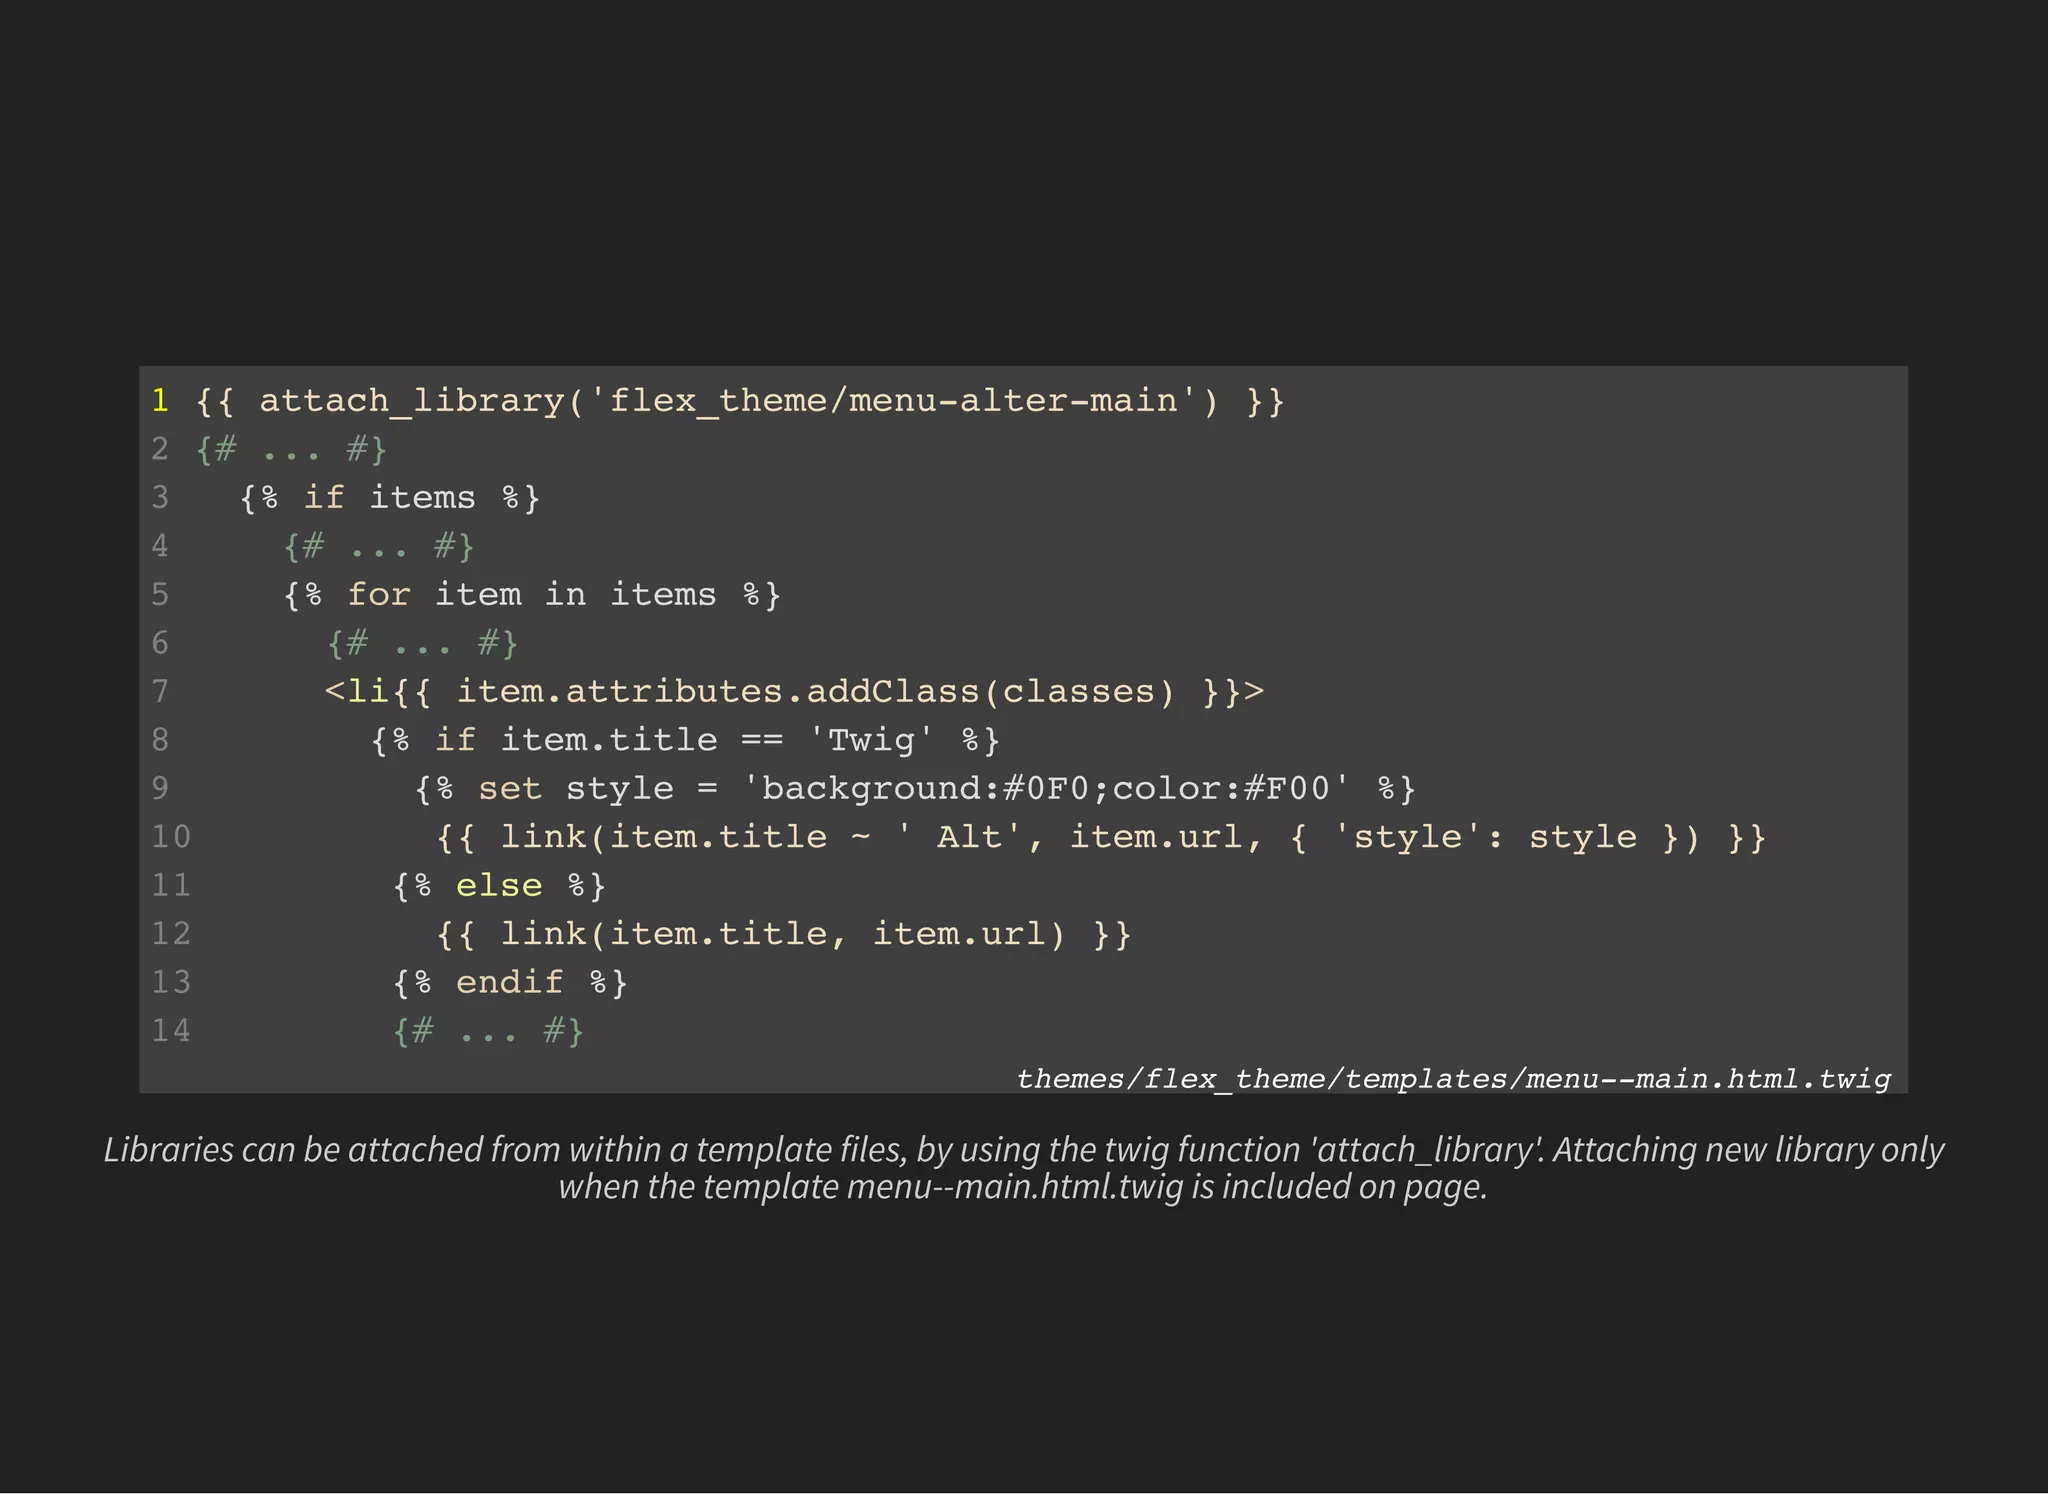Click the attach_library line of code
This screenshot has height=1494, width=2048.
(740, 401)
